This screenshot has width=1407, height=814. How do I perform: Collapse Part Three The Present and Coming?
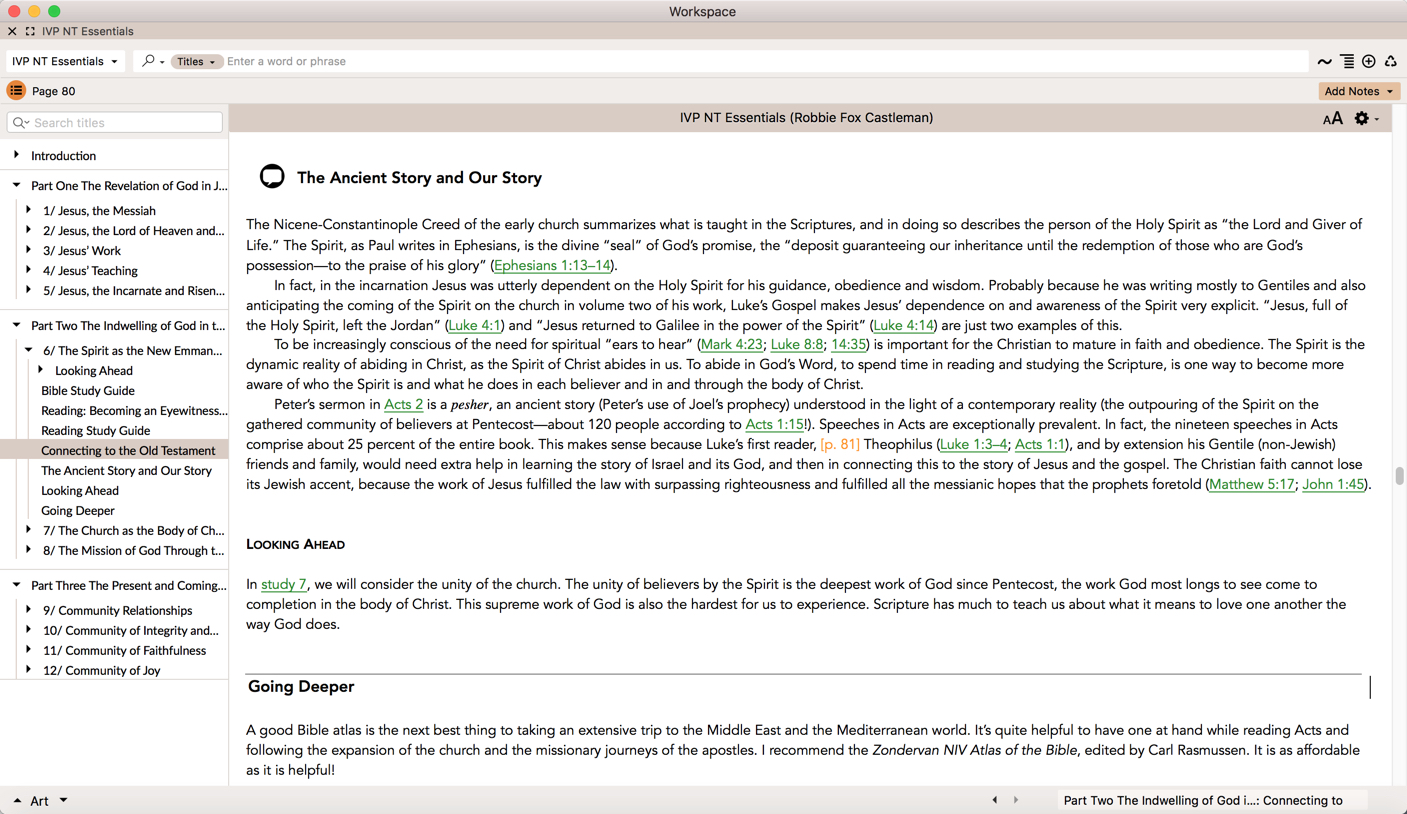click(x=16, y=585)
